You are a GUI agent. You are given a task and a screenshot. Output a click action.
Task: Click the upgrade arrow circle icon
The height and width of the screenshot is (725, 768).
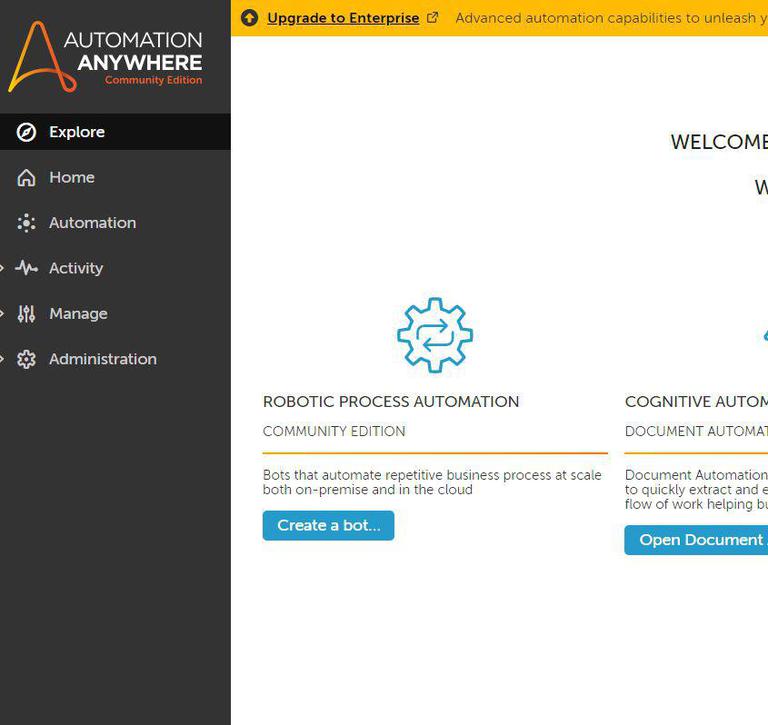[249, 18]
